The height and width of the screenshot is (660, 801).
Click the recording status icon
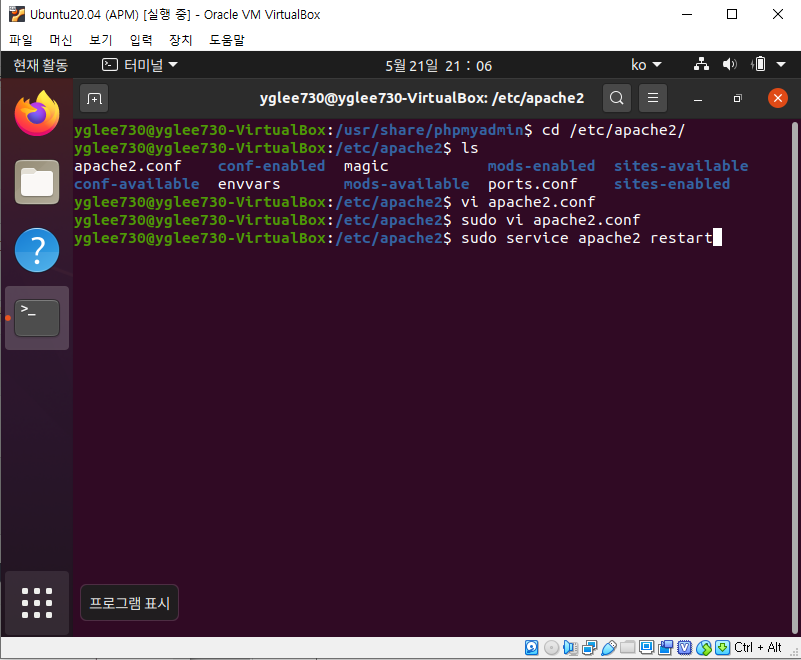(665, 648)
